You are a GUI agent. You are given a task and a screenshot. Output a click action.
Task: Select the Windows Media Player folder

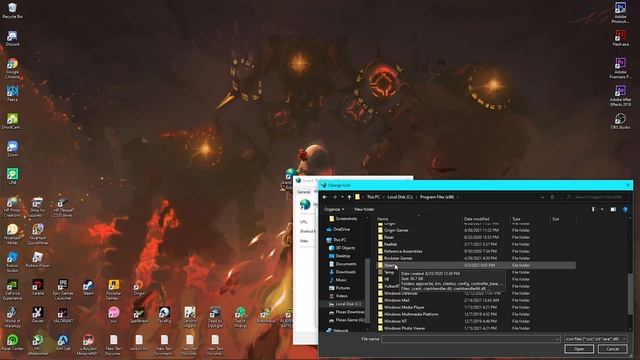click(x=476, y=307)
